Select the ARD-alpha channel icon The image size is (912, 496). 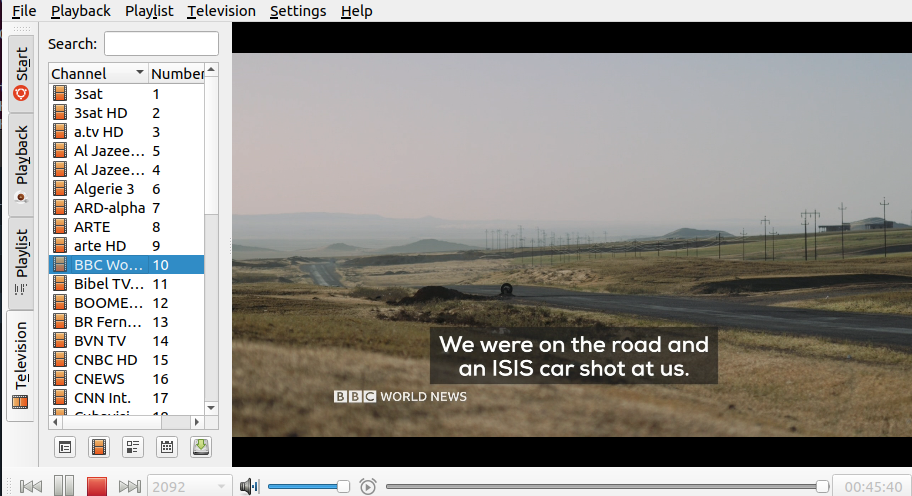(x=60, y=208)
